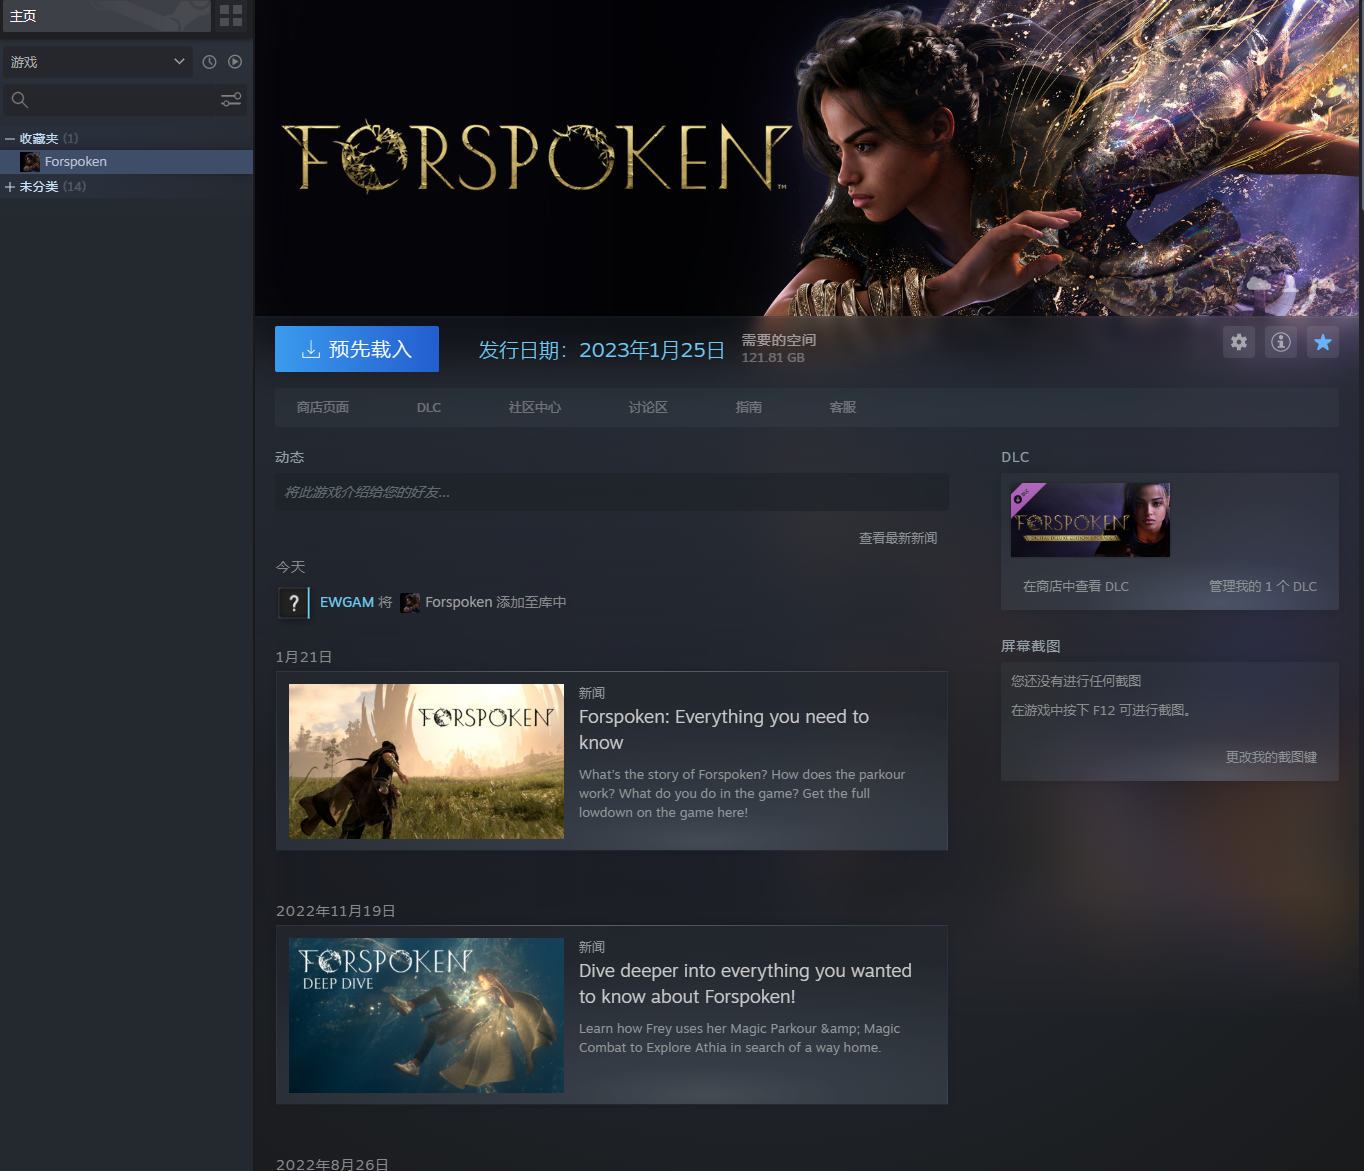
Task: Click 管理我的 1 个 DLC
Action: coord(1263,586)
